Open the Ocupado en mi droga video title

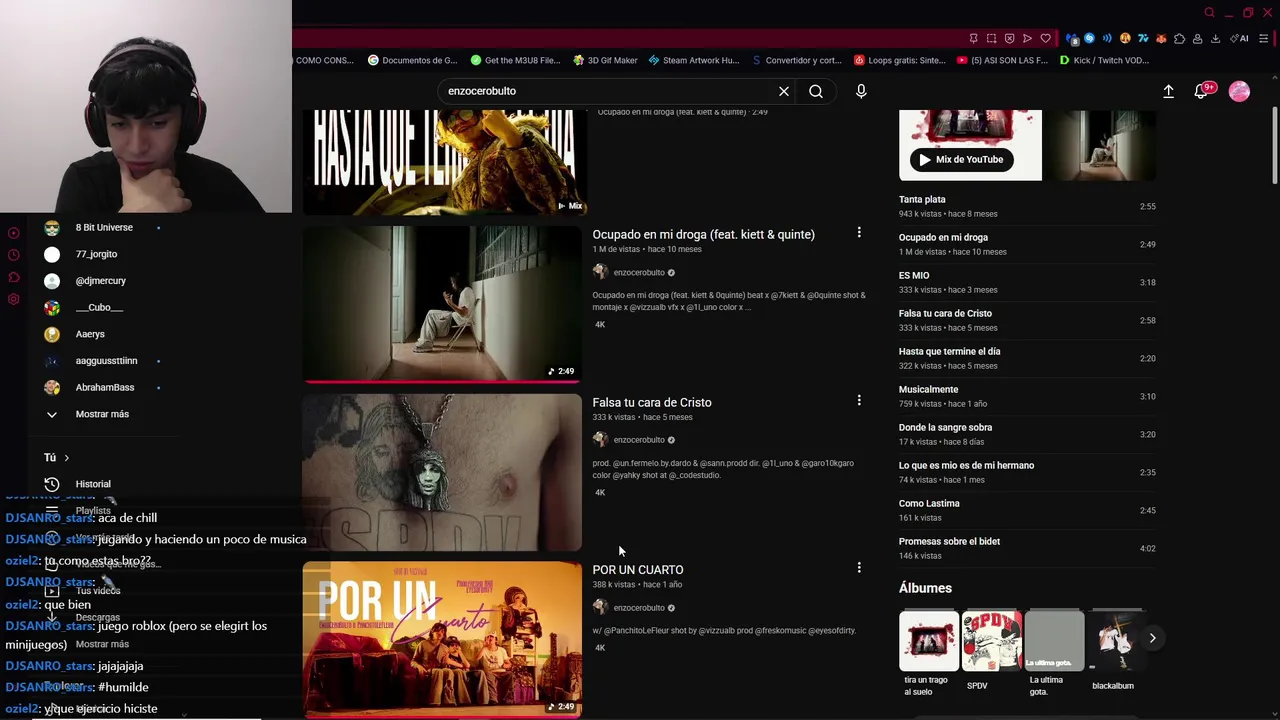703,234
